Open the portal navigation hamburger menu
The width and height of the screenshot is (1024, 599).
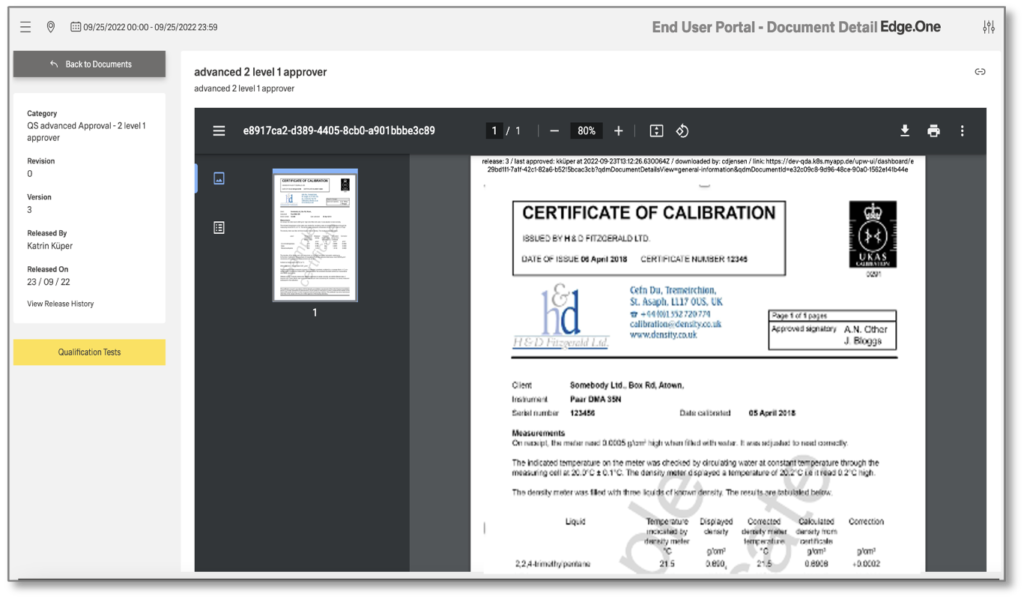24,27
